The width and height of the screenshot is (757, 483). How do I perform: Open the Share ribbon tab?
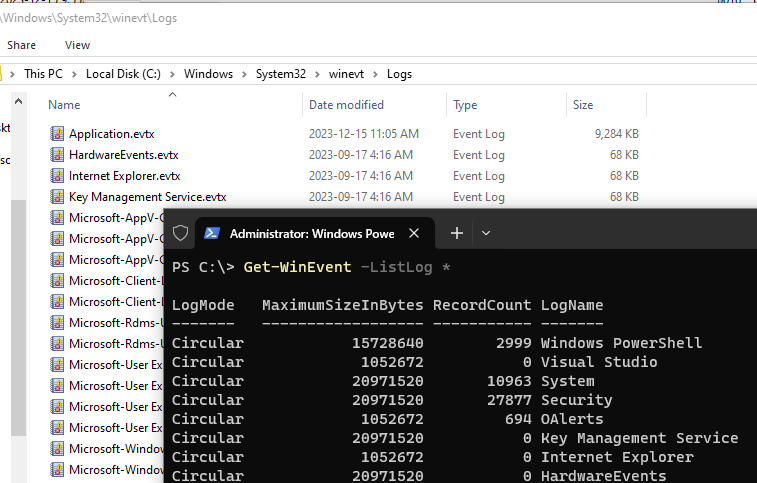pyautogui.click(x=21, y=45)
